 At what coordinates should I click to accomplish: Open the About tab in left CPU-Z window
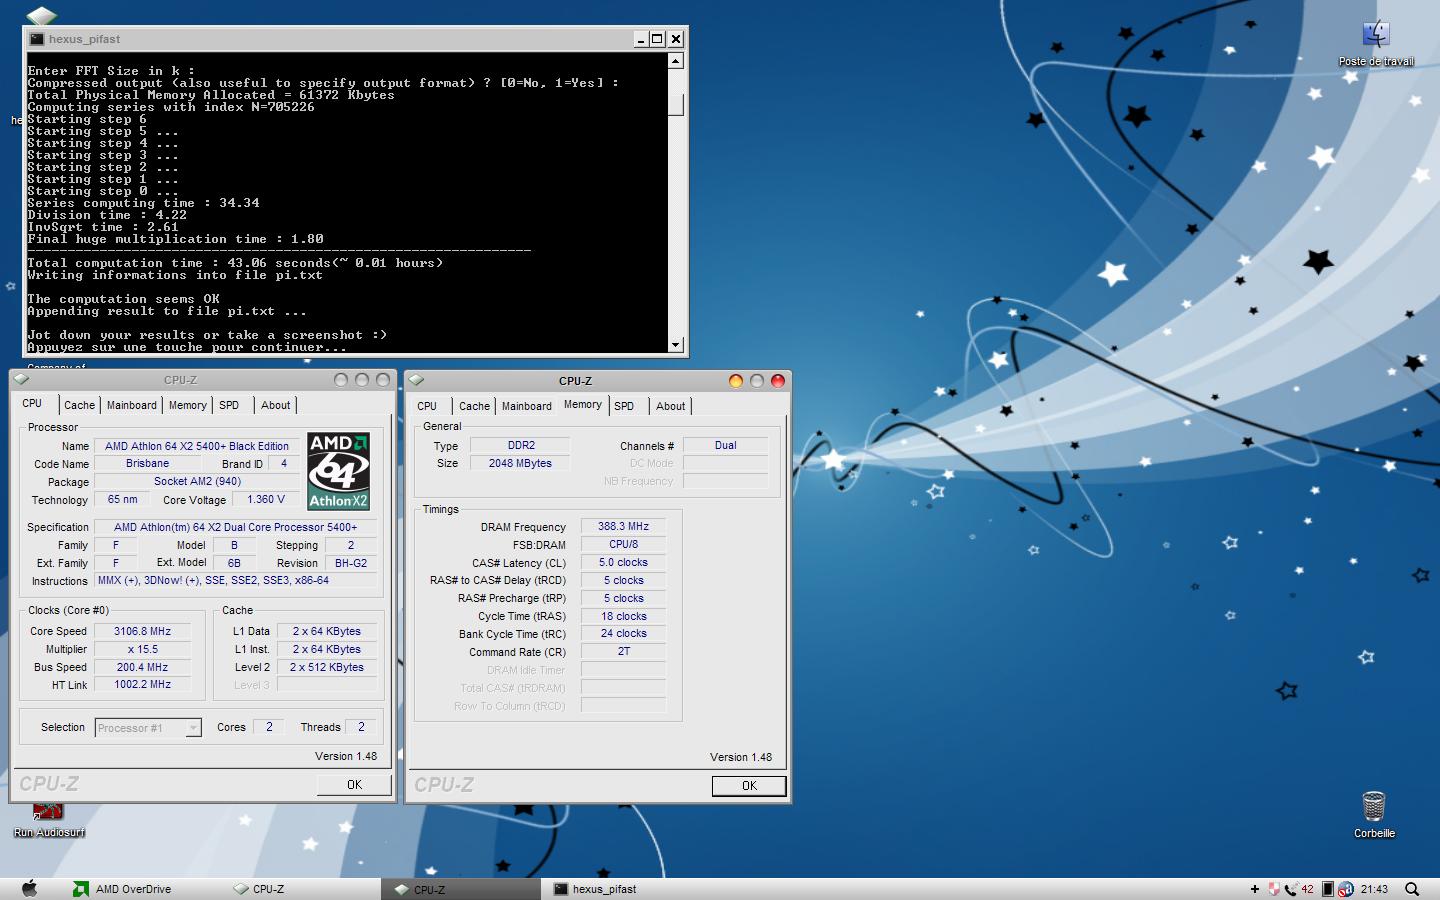[x=276, y=405]
